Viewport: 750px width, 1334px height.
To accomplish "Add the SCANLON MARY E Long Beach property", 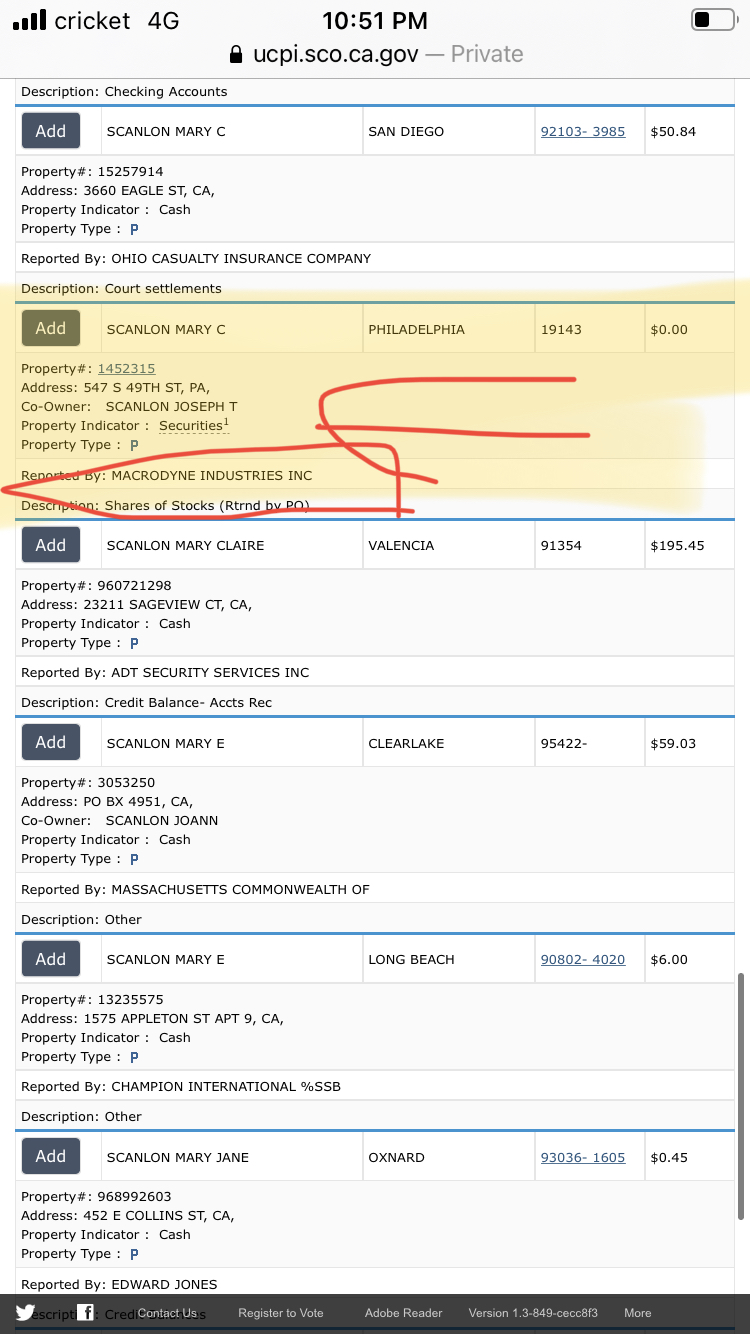I will [x=51, y=959].
